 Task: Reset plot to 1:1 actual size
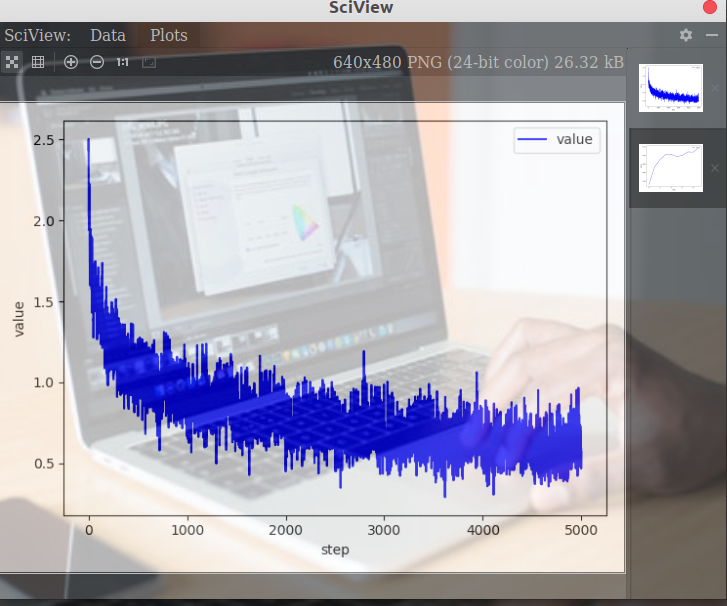pos(122,62)
